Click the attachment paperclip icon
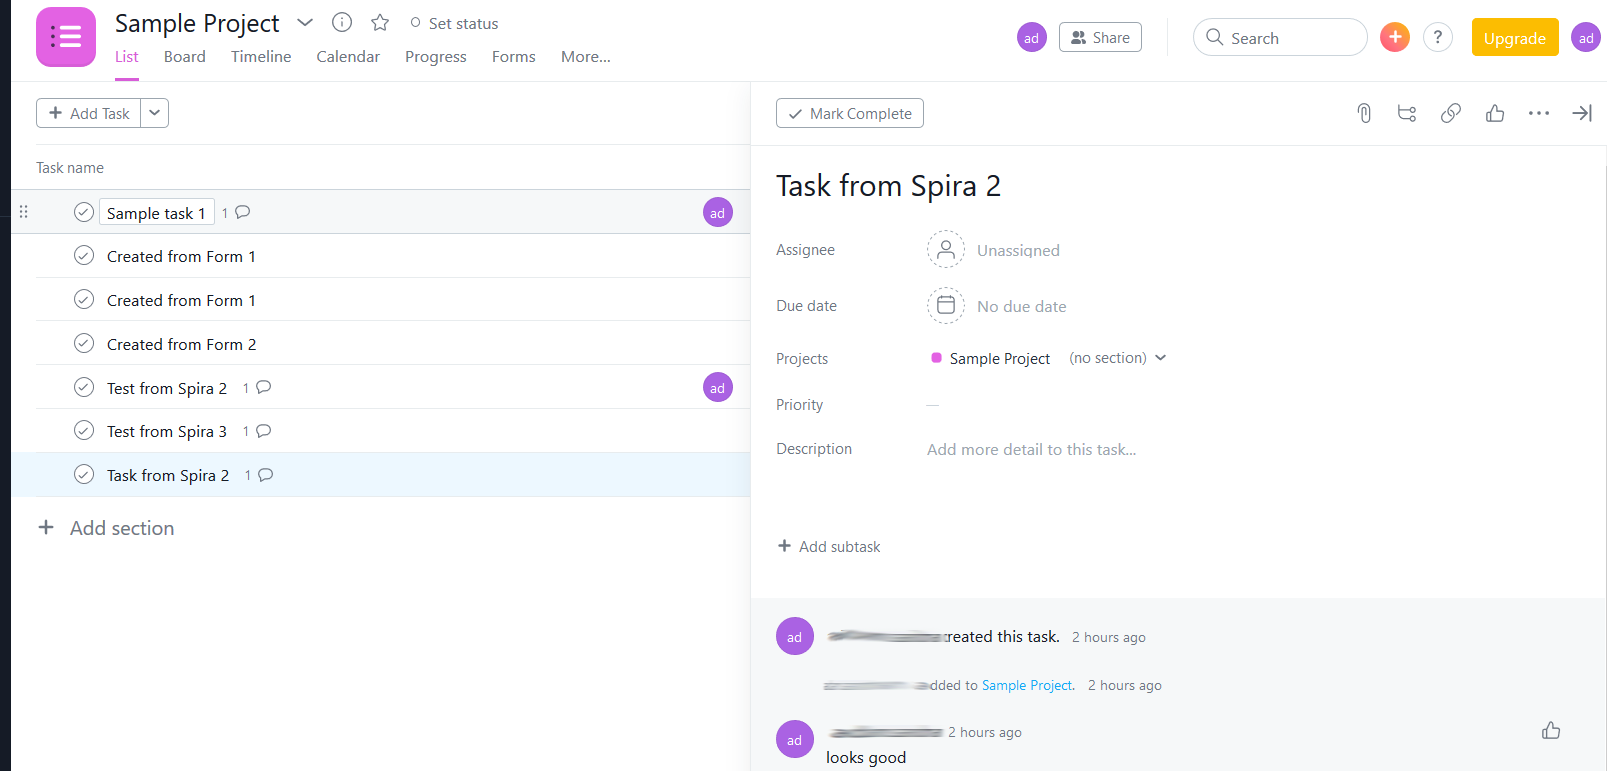The width and height of the screenshot is (1607, 771). point(1364,113)
